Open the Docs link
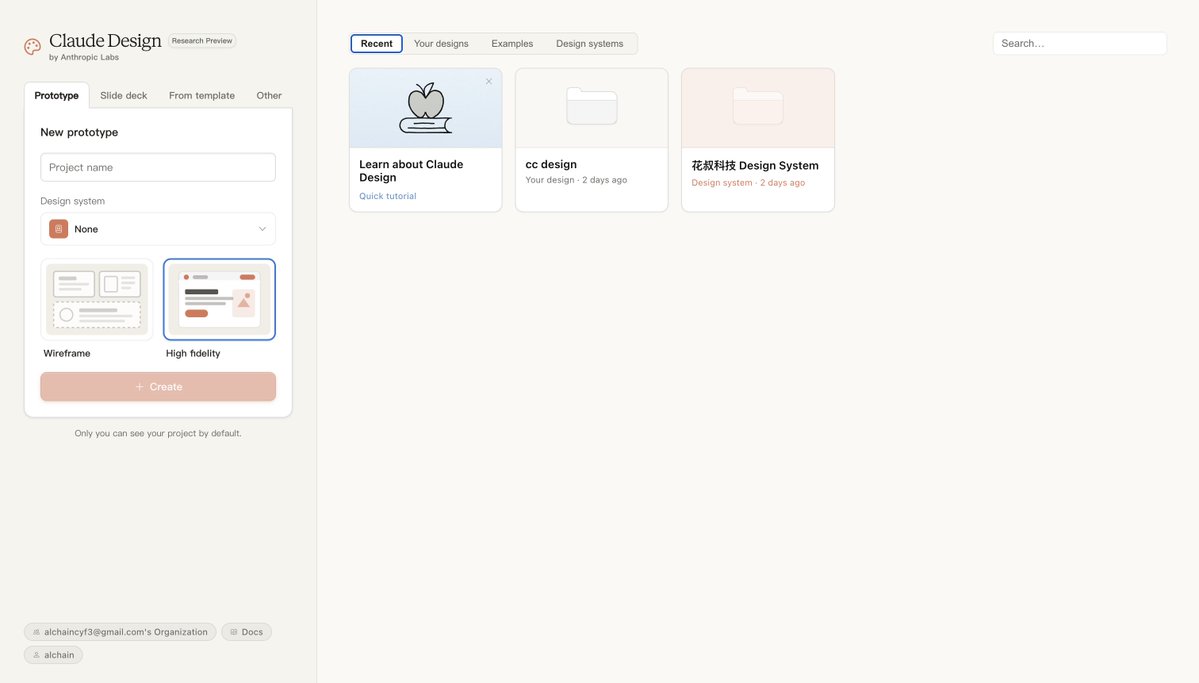This screenshot has width=1199, height=683. coord(246,632)
